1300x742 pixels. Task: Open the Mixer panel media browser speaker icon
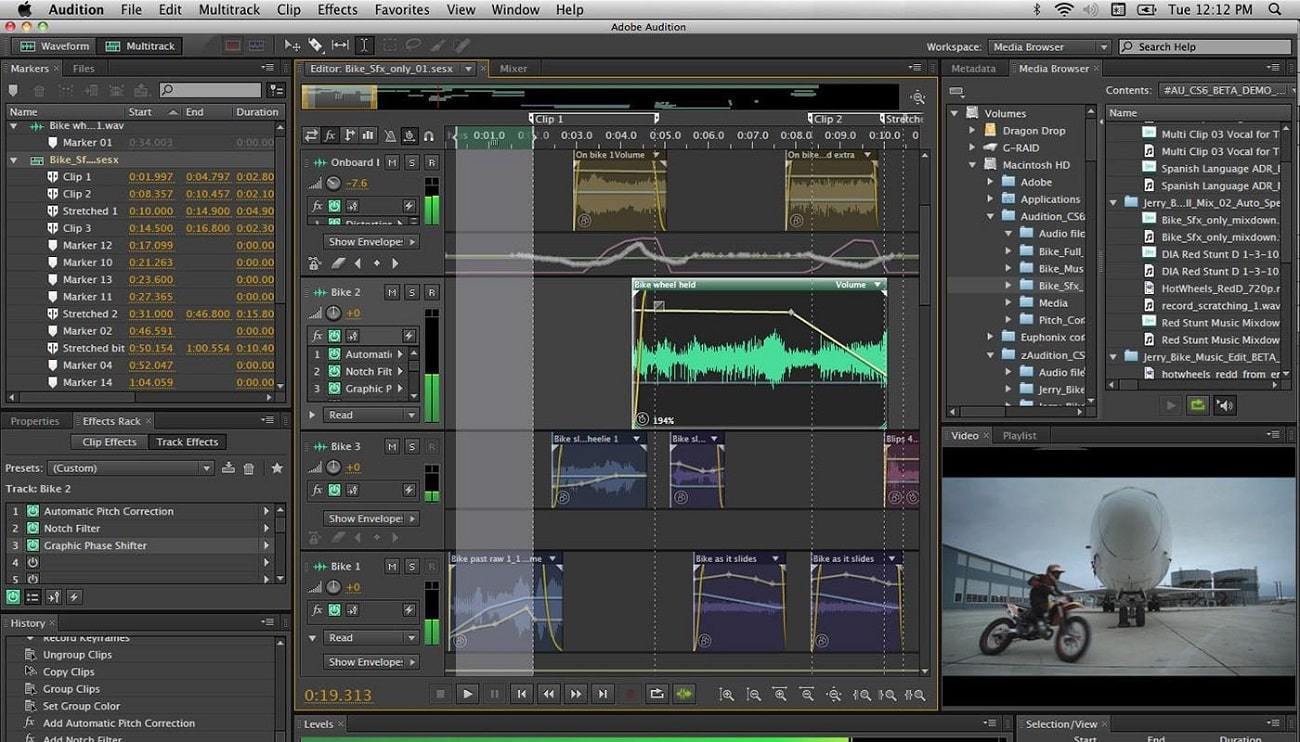point(1225,405)
